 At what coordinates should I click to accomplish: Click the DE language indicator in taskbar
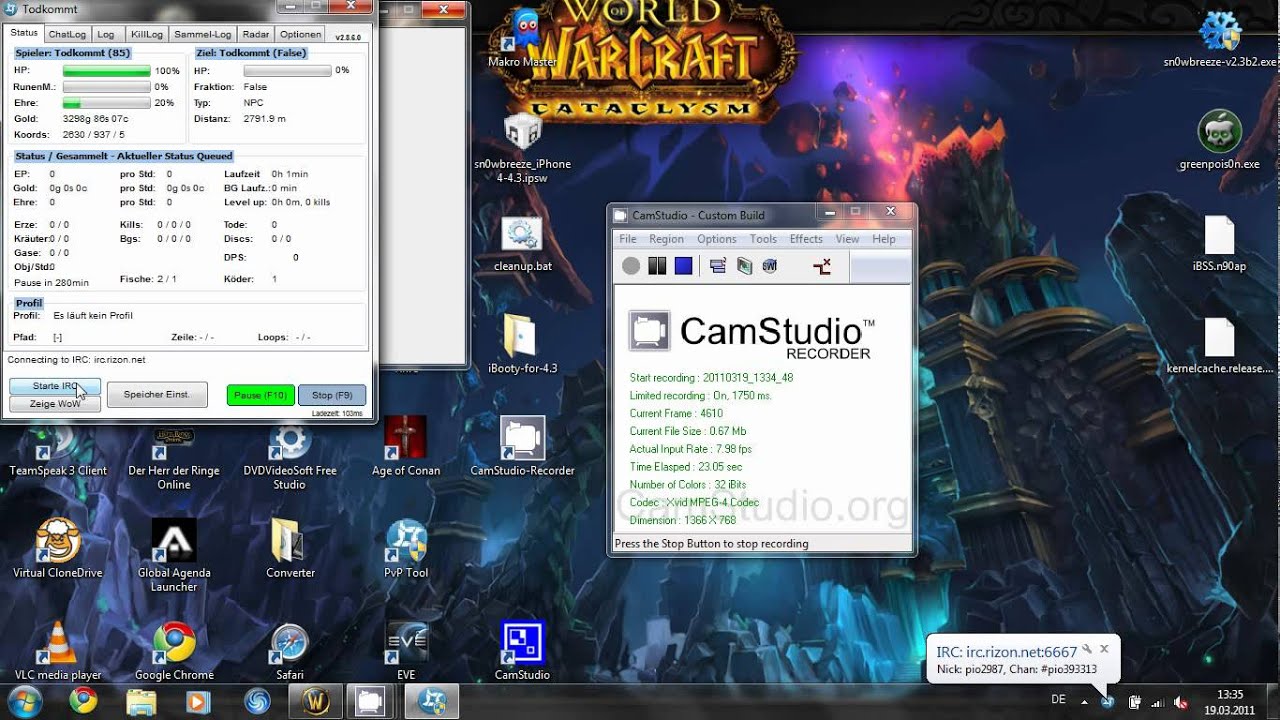(x=1058, y=700)
